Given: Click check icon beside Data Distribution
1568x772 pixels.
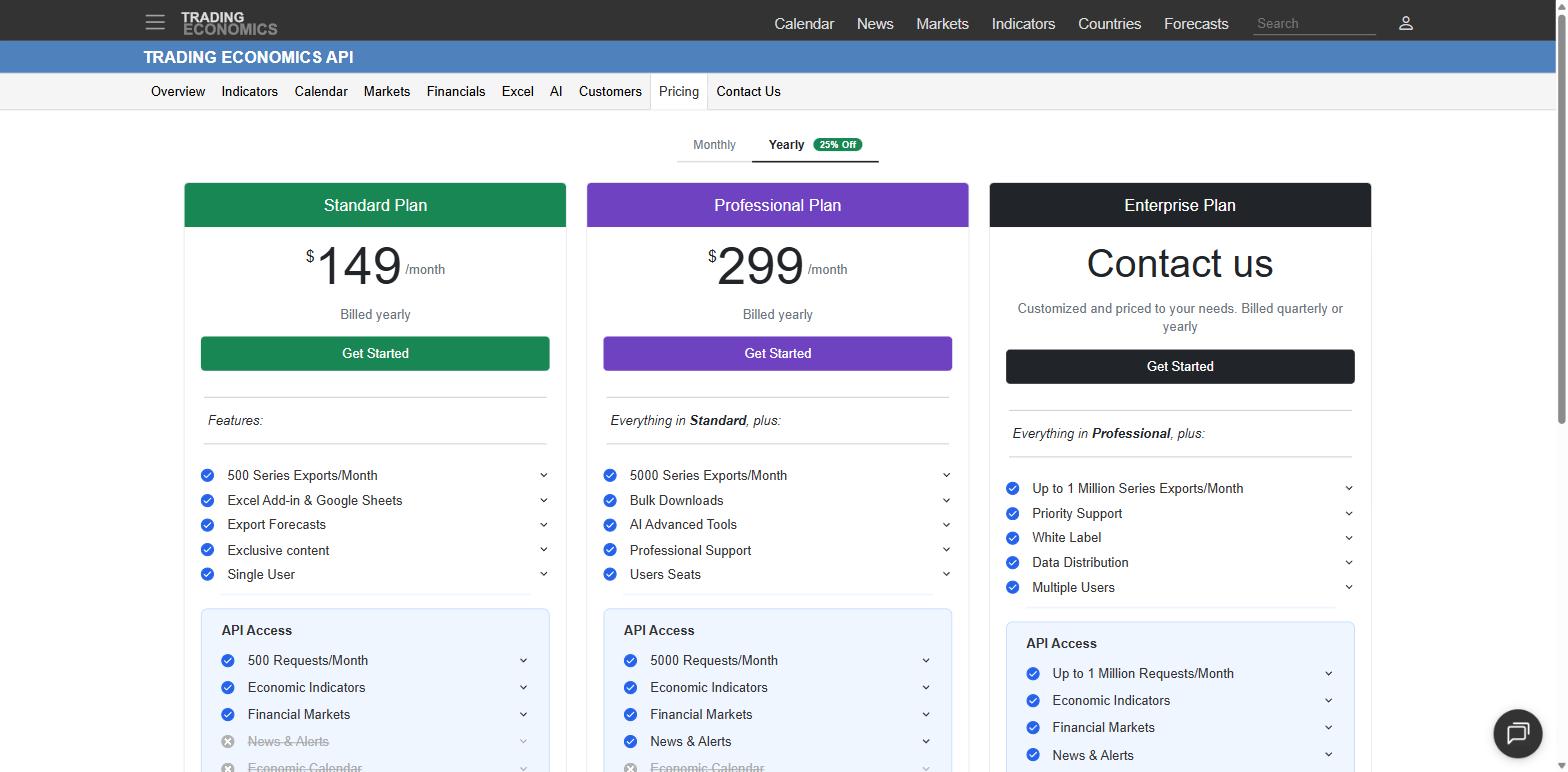Looking at the screenshot, I should click(x=1012, y=563).
